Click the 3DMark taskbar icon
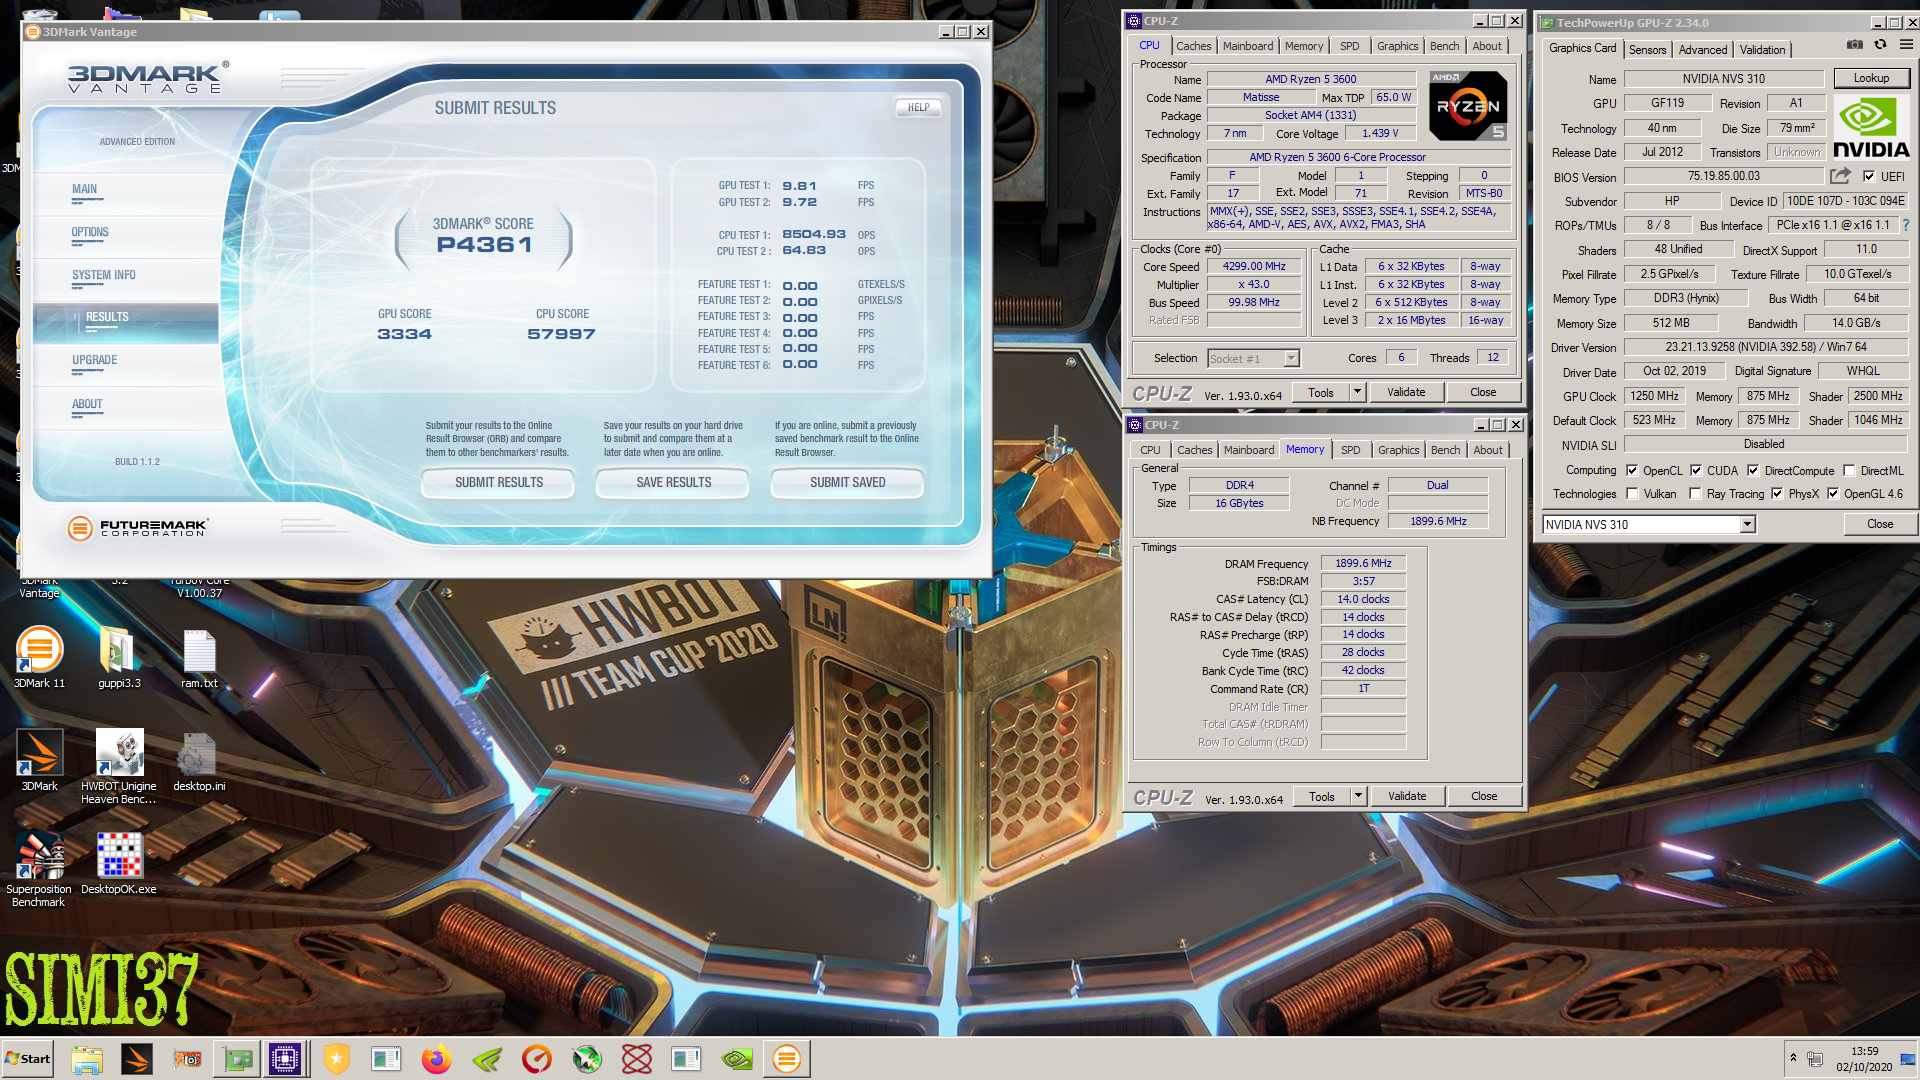The height and width of the screenshot is (1080, 1920). click(x=137, y=1059)
